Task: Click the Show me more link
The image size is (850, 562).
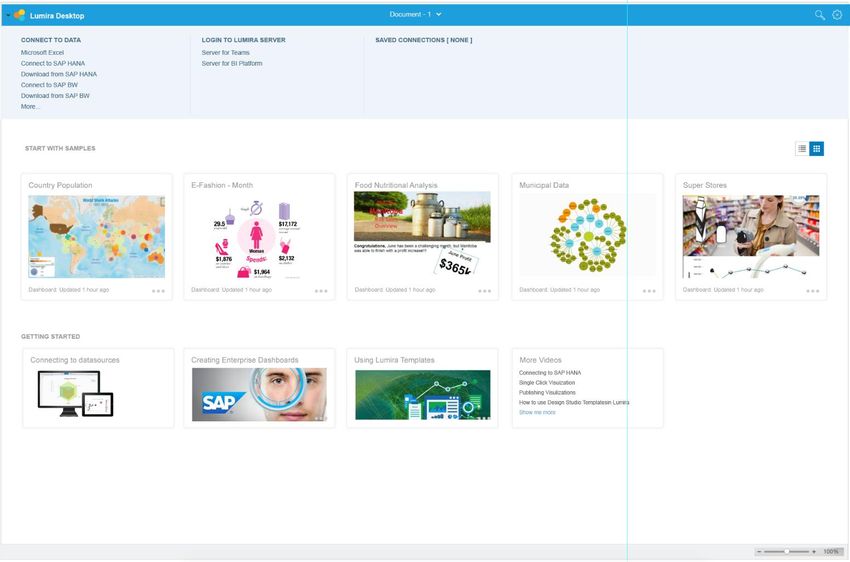Action: [x=537, y=412]
